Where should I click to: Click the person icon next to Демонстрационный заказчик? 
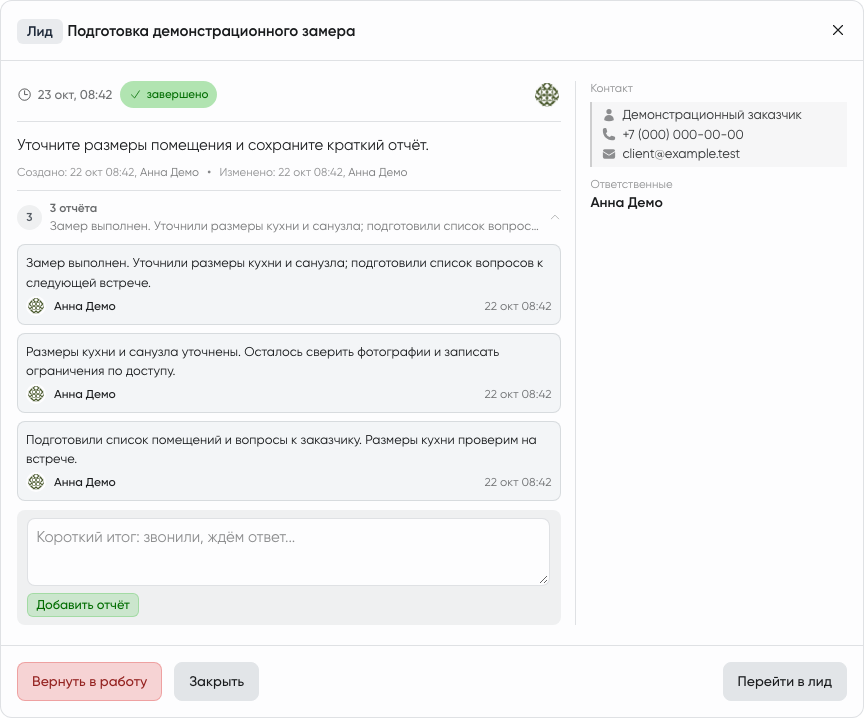coord(609,115)
